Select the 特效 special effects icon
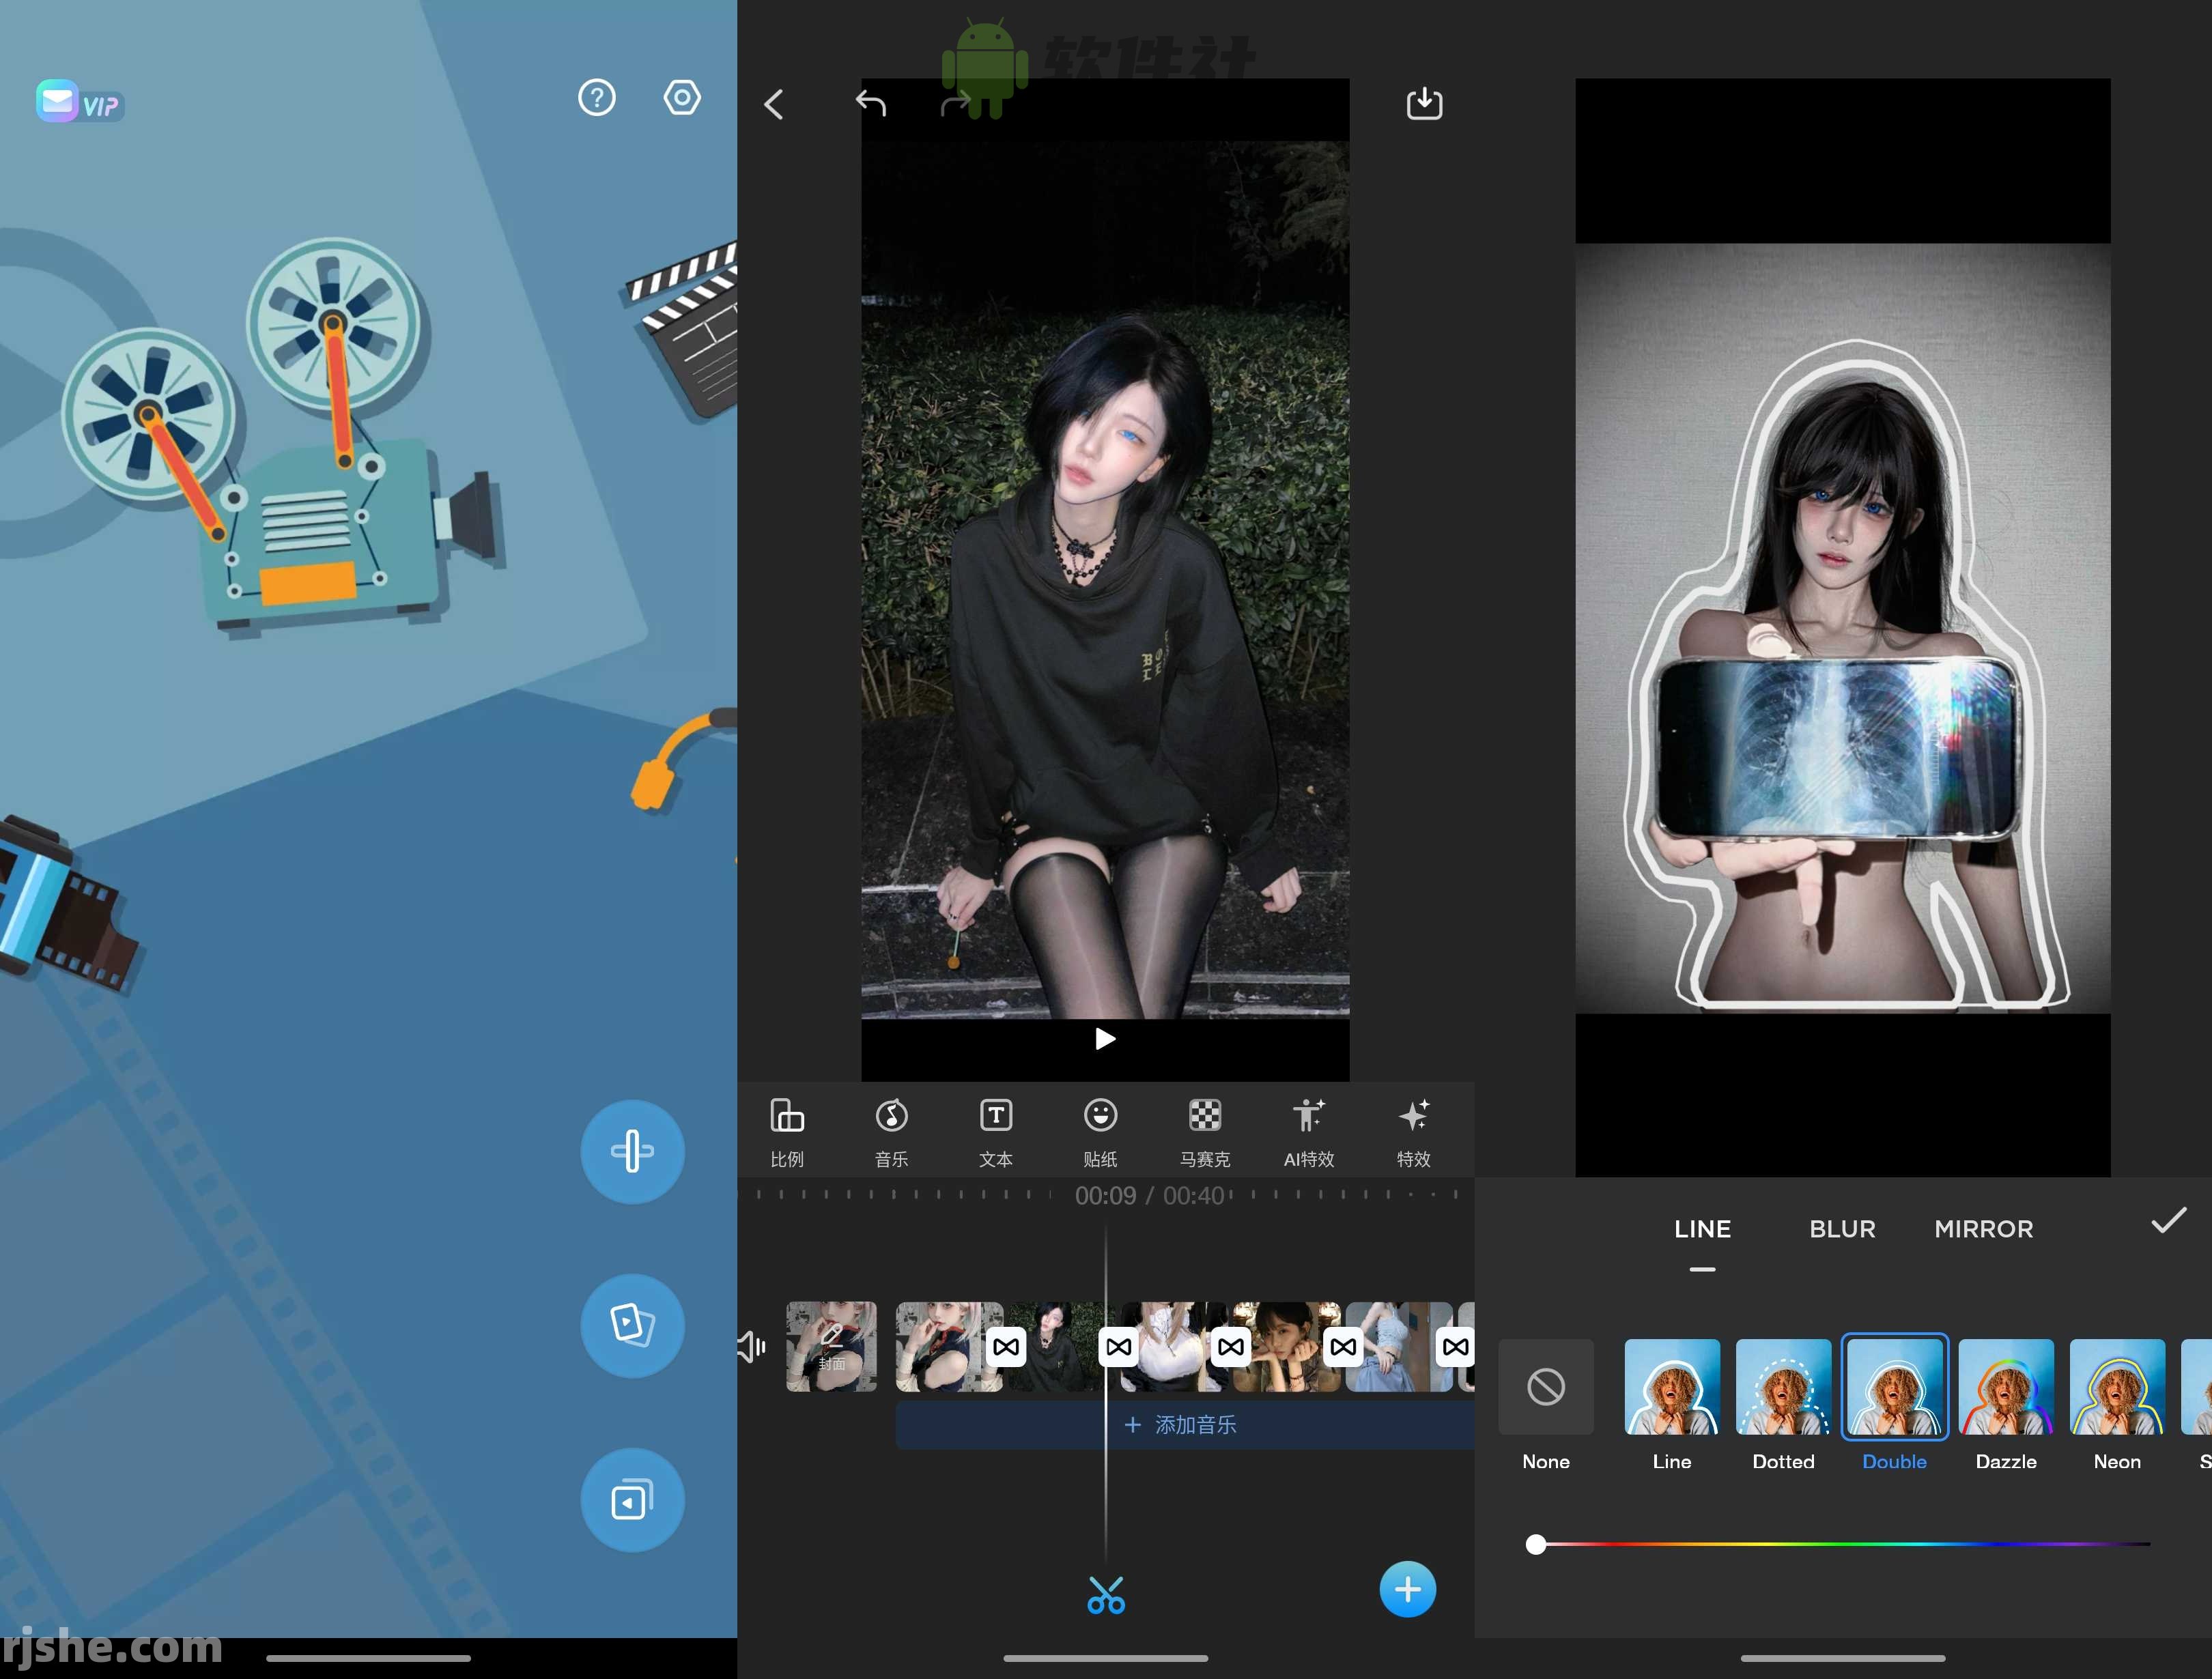 click(1413, 1131)
